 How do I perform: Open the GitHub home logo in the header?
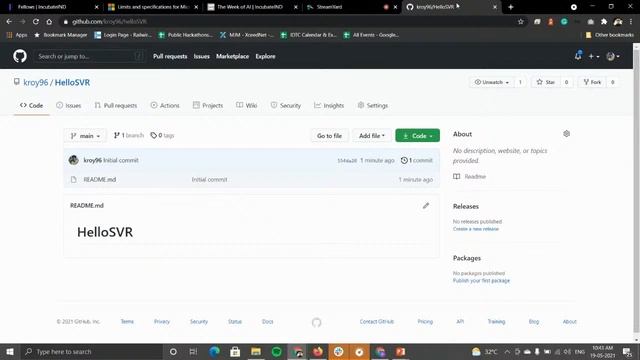(20, 56)
